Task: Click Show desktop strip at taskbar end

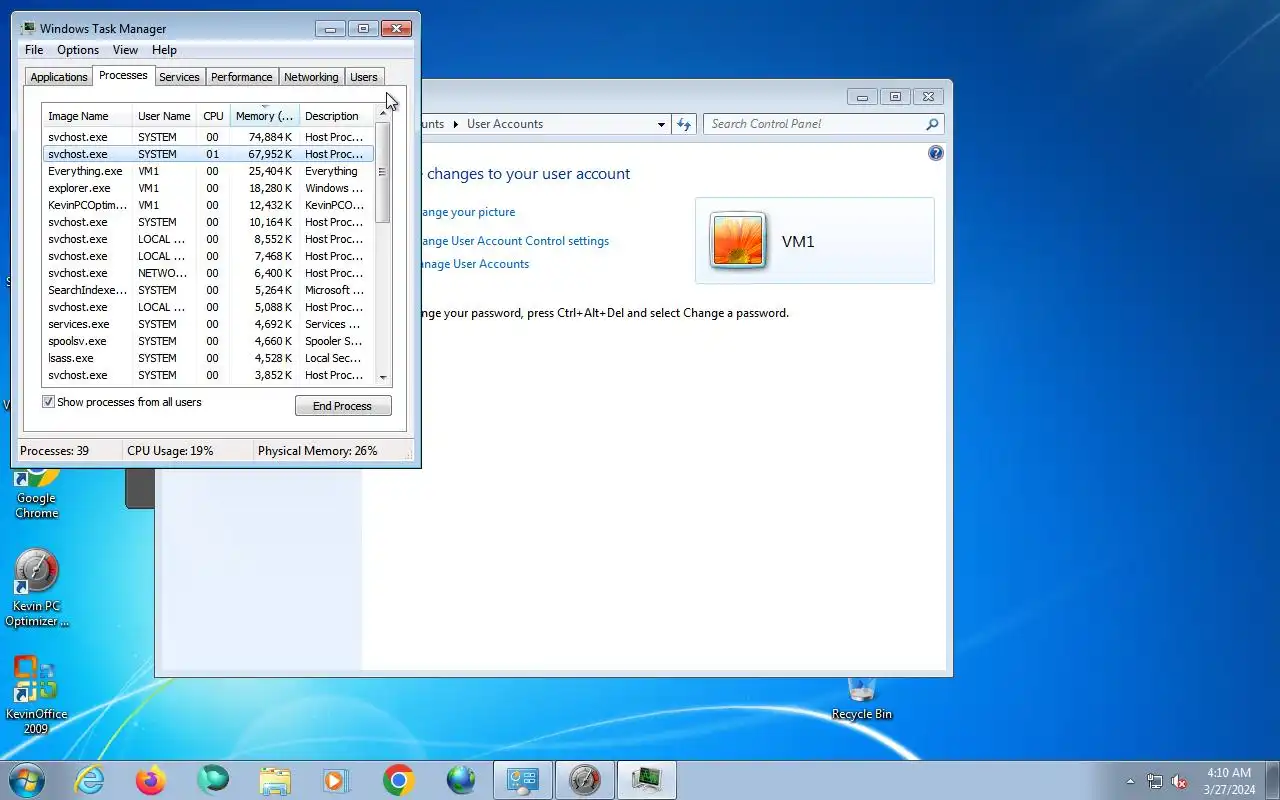Action: [1273, 781]
